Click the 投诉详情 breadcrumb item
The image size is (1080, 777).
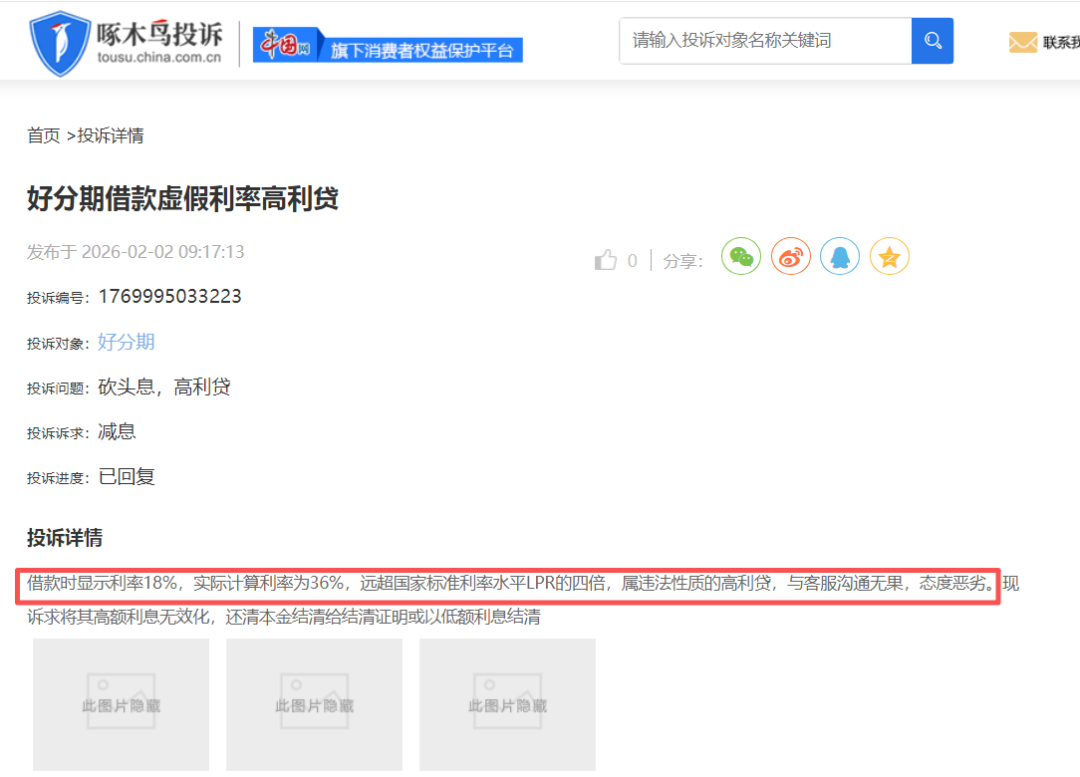pyautogui.click(x=111, y=136)
